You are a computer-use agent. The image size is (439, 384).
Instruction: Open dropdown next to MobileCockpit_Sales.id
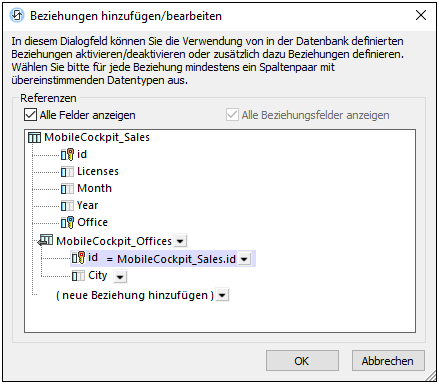245,259
